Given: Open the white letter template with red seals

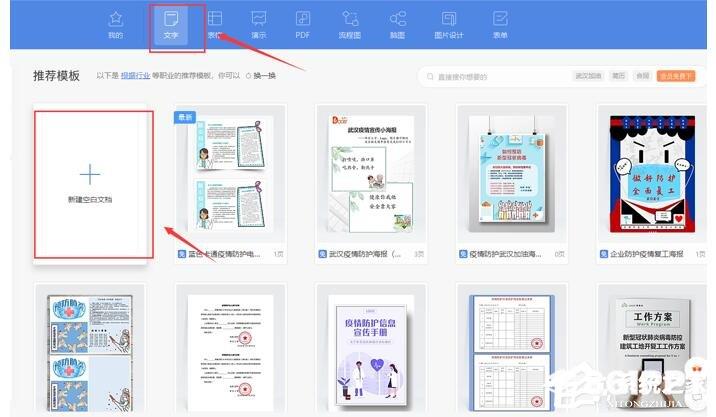Looking at the screenshot, I should point(231,353).
